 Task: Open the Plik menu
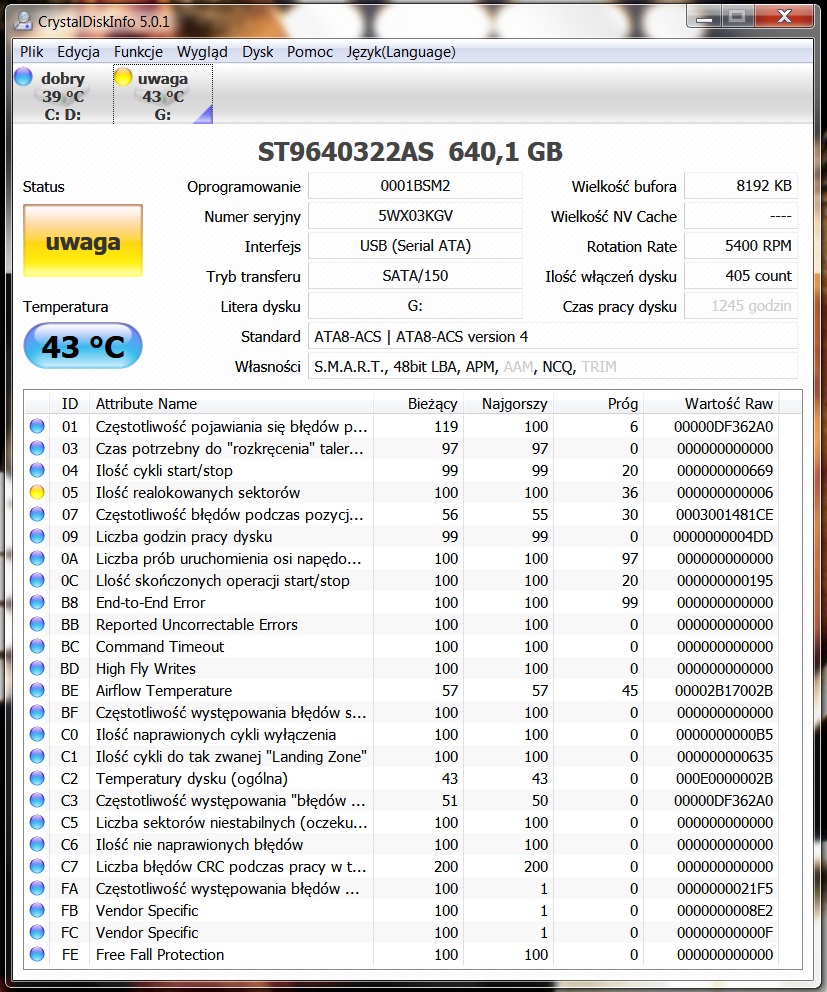pyautogui.click(x=31, y=52)
